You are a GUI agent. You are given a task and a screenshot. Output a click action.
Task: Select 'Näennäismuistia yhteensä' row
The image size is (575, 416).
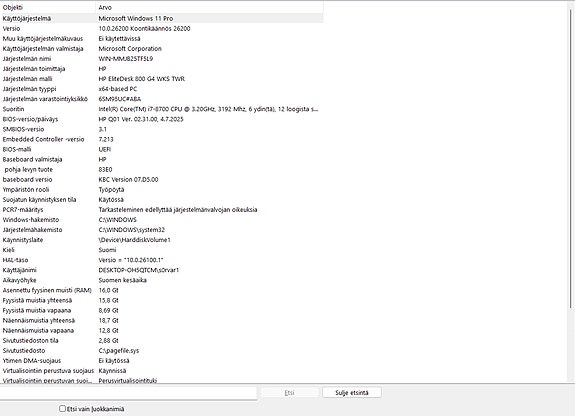click(x=39, y=320)
